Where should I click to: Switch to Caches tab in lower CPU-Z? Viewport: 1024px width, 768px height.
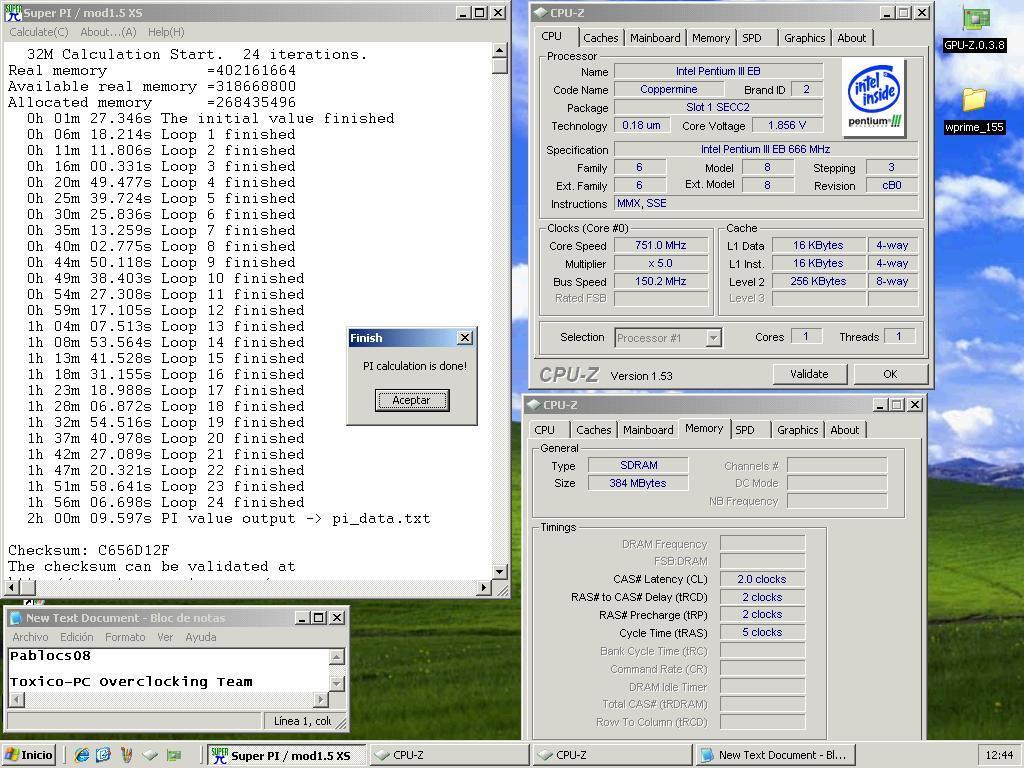tap(594, 430)
